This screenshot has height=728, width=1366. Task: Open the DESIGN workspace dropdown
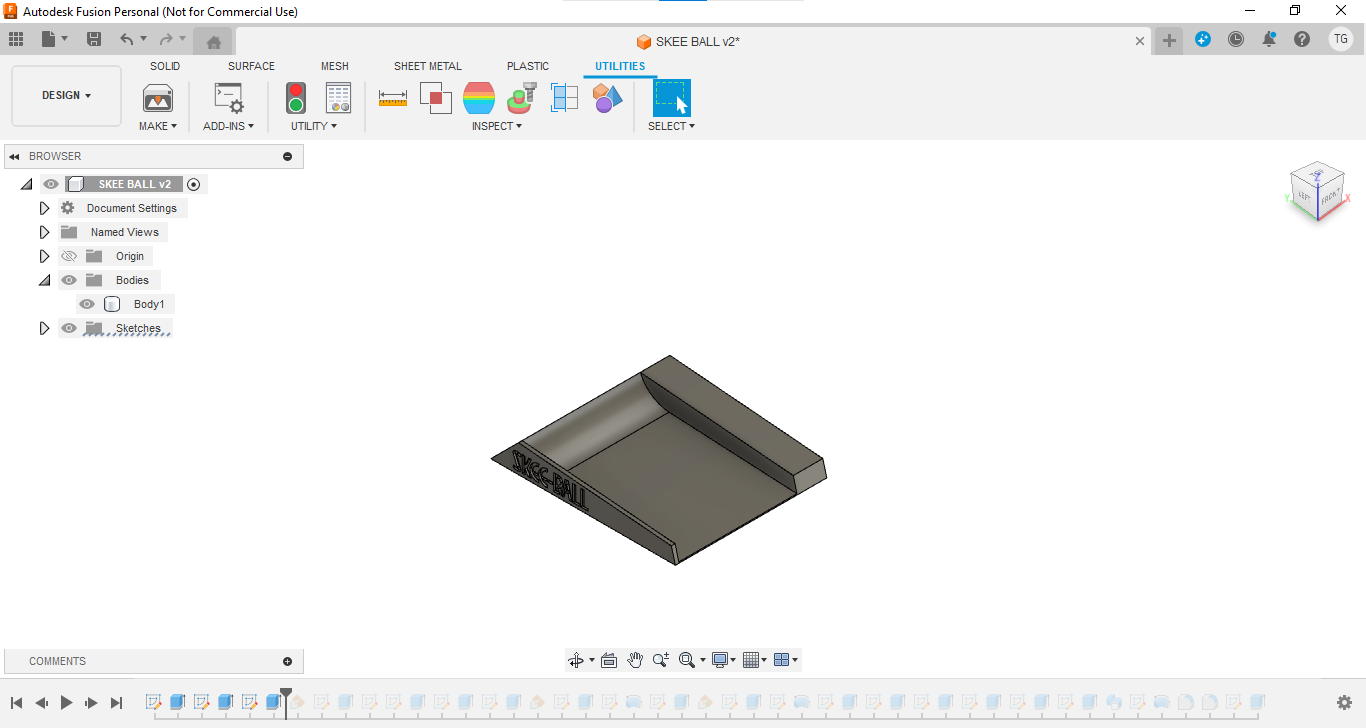(x=66, y=96)
